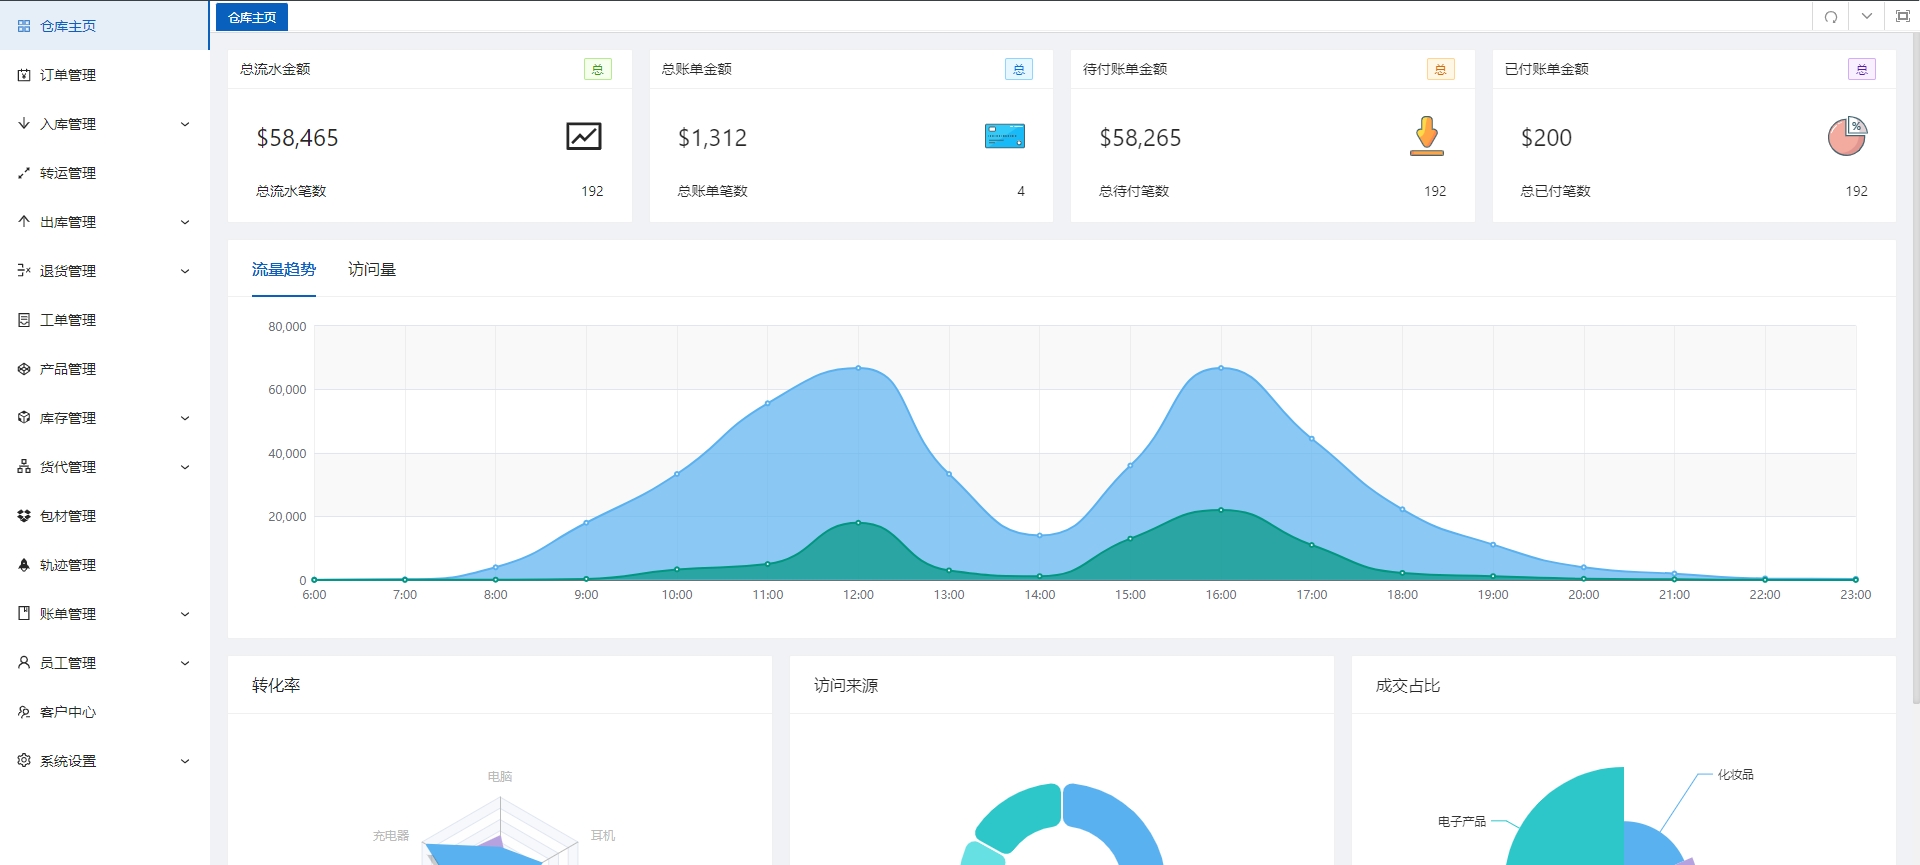Image resolution: width=1920 pixels, height=865 pixels.
Task: Click the refresh icon in top bar
Action: pyautogui.click(x=1830, y=17)
